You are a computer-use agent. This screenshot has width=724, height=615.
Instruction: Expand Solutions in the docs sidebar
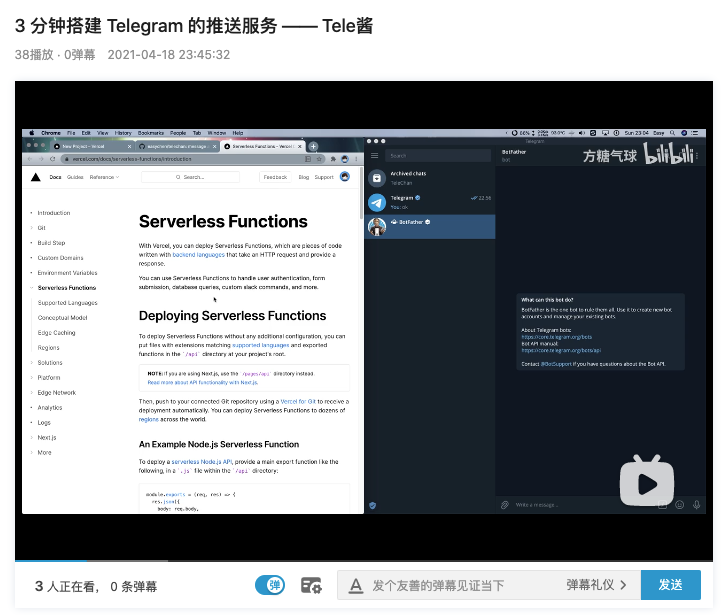[49, 362]
